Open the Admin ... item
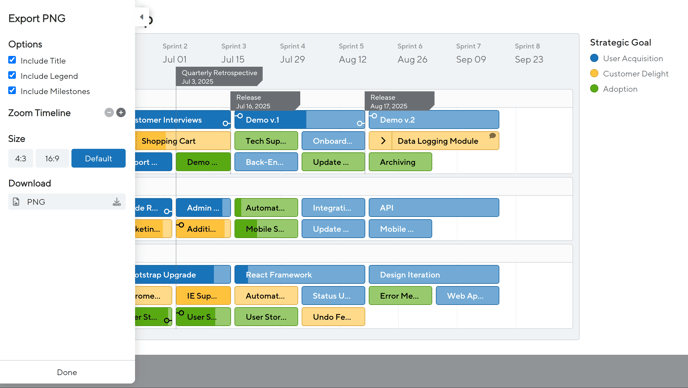The height and width of the screenshot is (388, 688). coord(203,208)
